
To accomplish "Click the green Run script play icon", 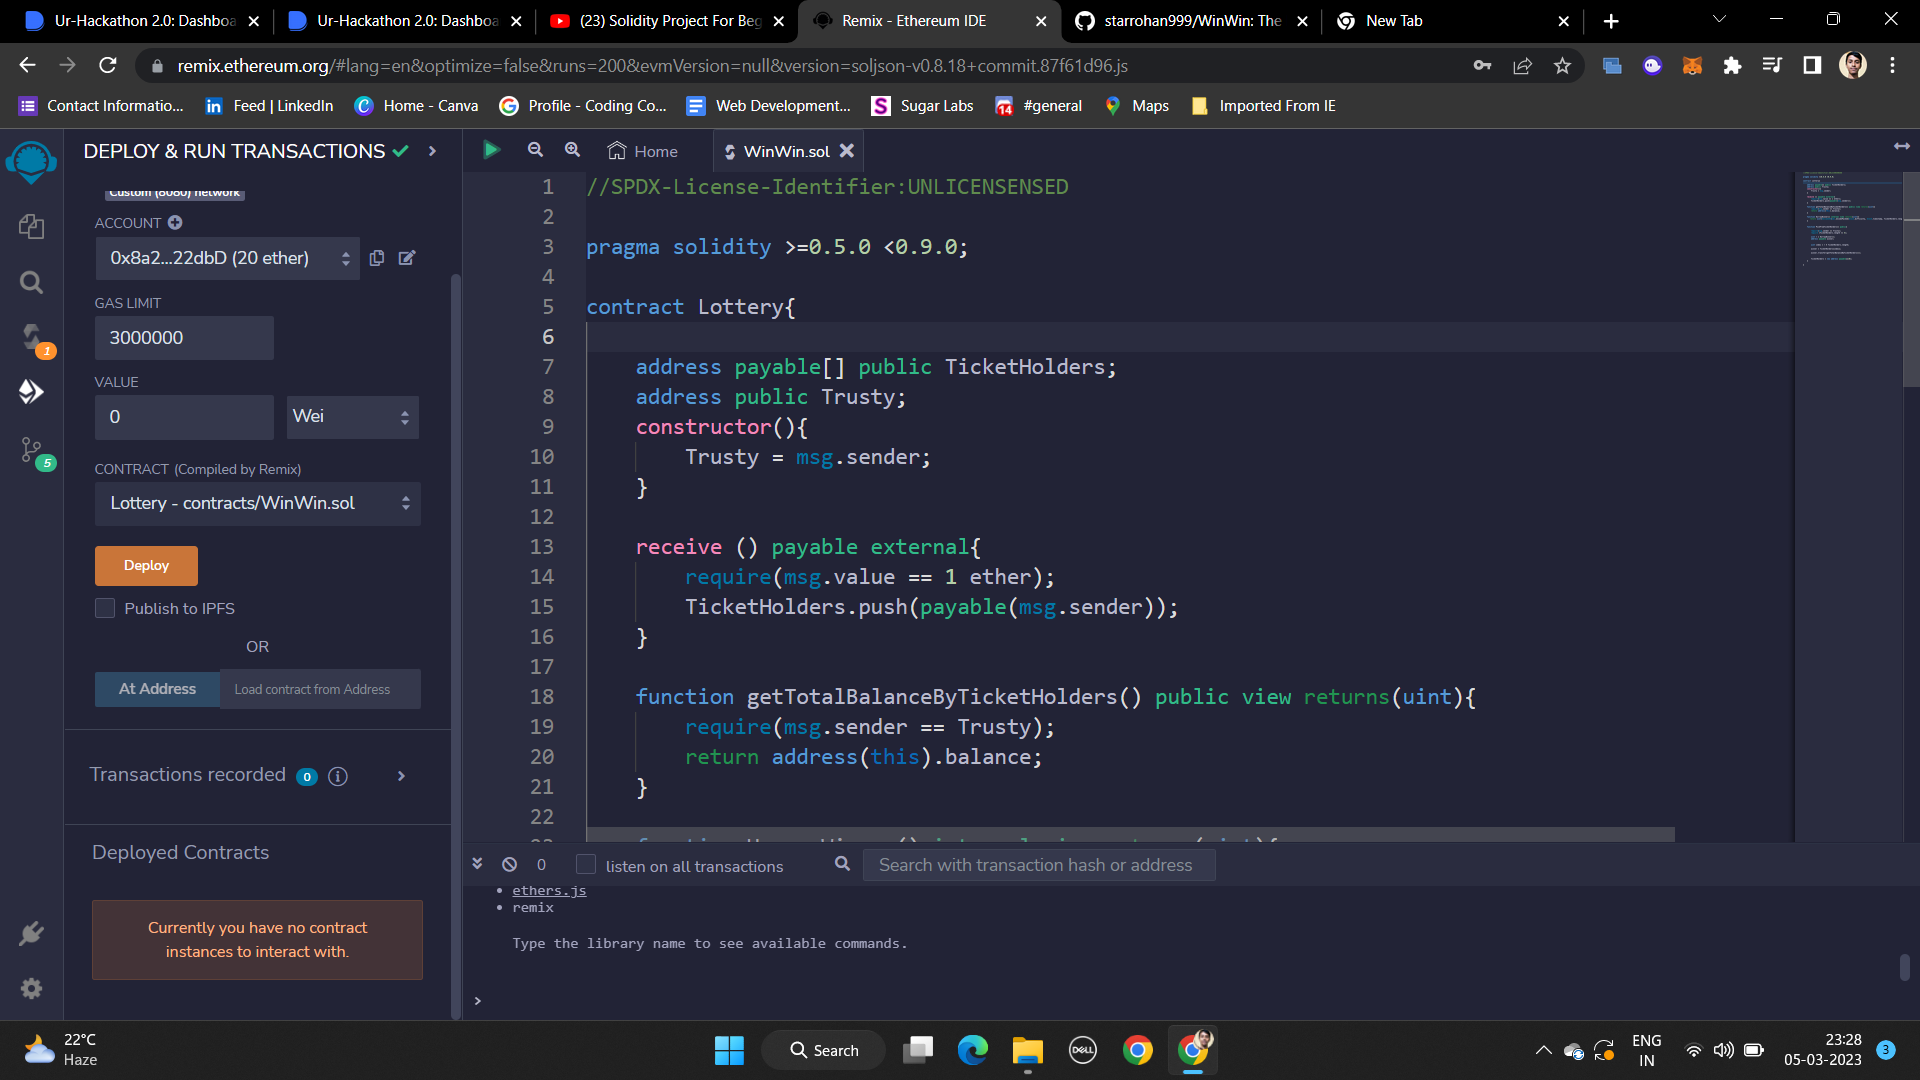I will [x=491, y=150].
